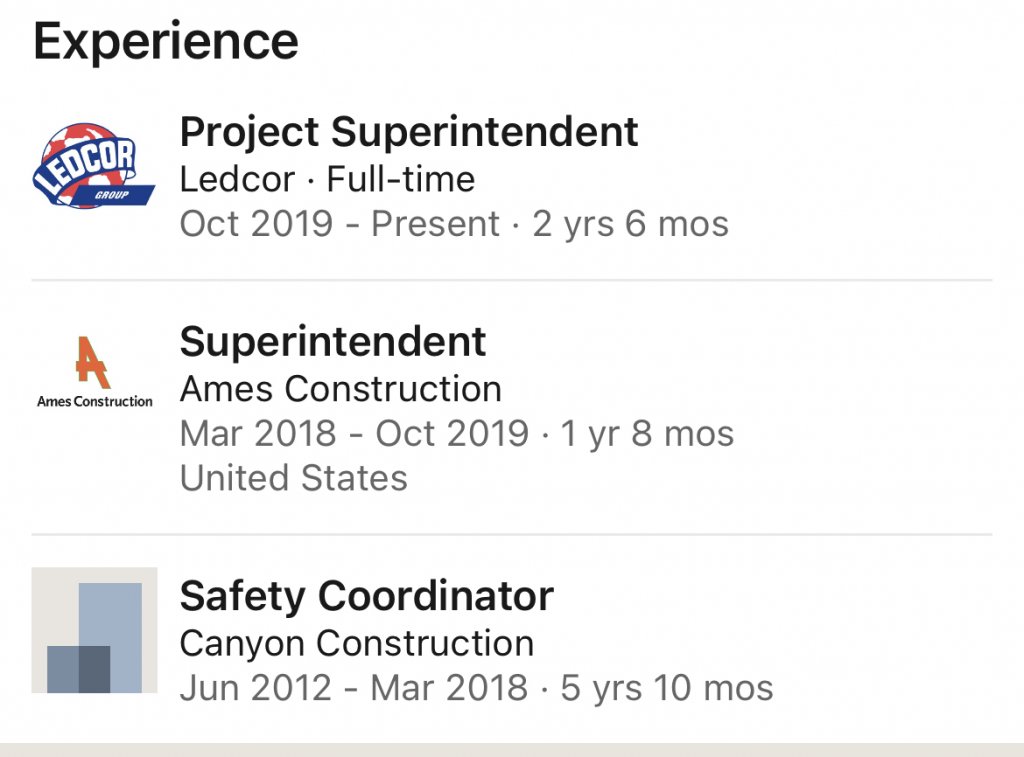The height and width of the screenshot is (757, 1024).
Task: Open the Safety Coordinator entry
Action: (366, 597)
